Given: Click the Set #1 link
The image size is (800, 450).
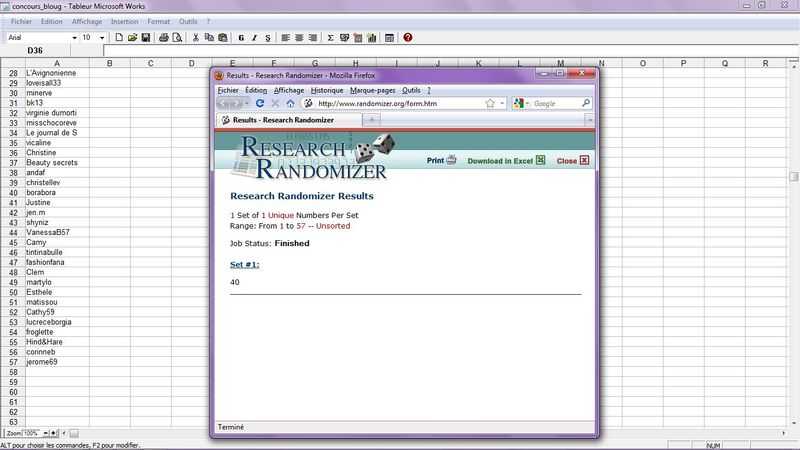Looking at the screenshot, I should (x=244, y=264).
